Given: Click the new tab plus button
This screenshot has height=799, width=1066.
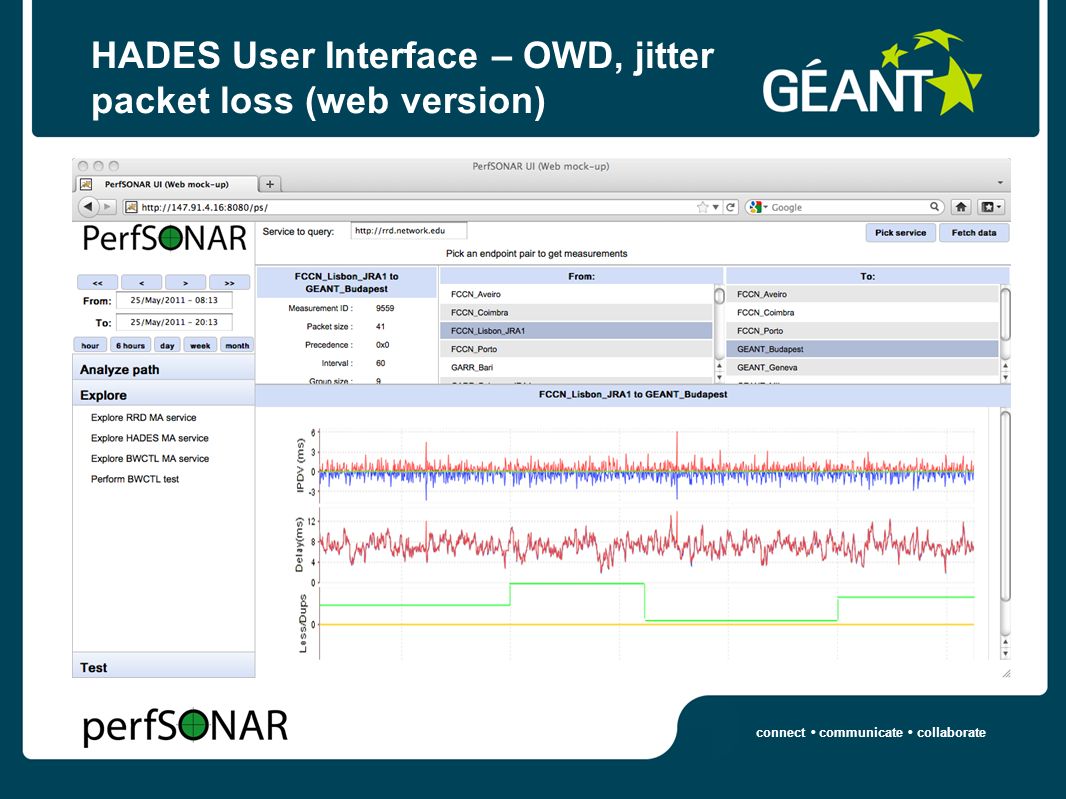Looking at the screenshot, I should (270, 184).
